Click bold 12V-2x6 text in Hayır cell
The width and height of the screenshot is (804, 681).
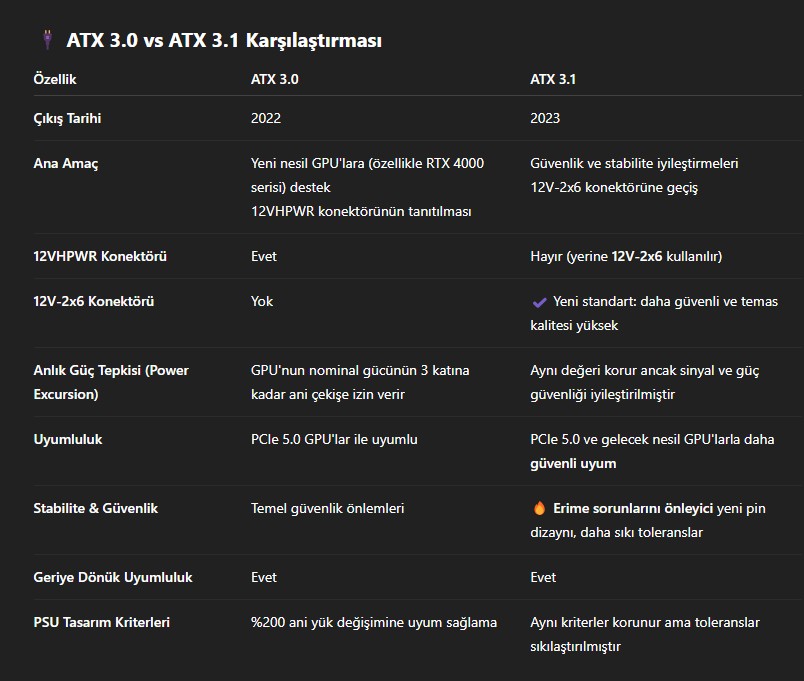coord(636,256)
